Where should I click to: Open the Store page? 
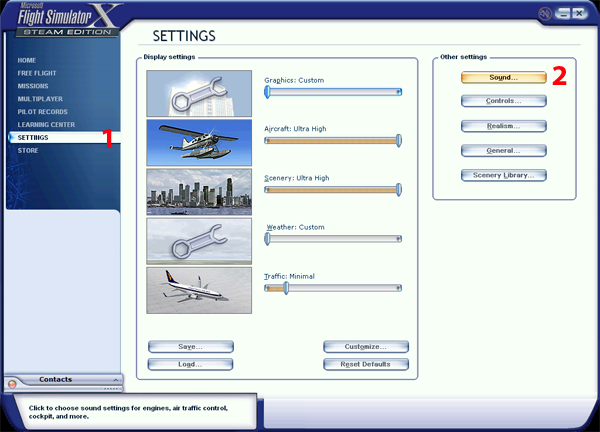click(x=28, y=150)
